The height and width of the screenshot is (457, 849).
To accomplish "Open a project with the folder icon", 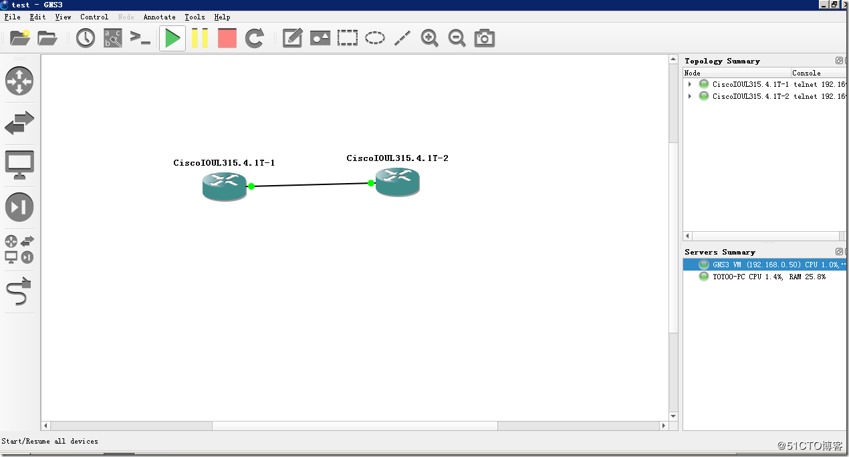I will (x=47, y=38).
